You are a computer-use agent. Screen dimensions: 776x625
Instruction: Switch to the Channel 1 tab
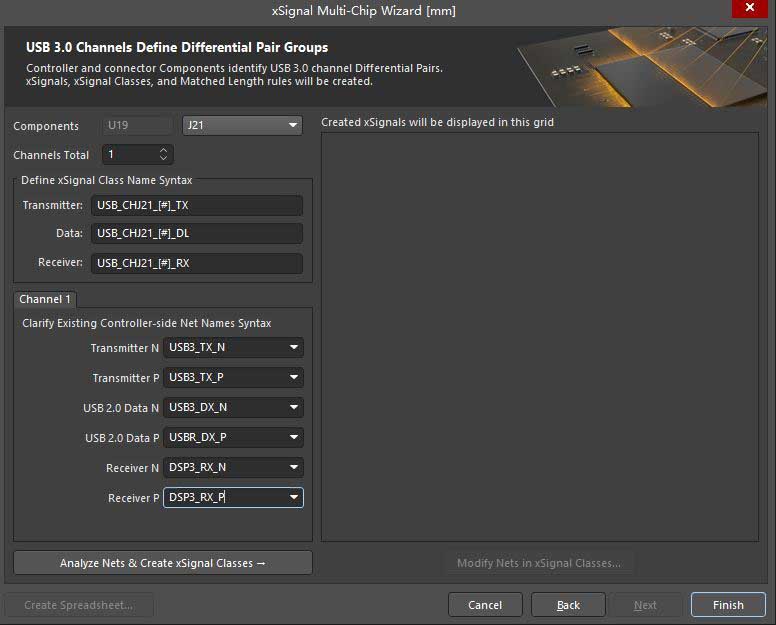[45, 300]
